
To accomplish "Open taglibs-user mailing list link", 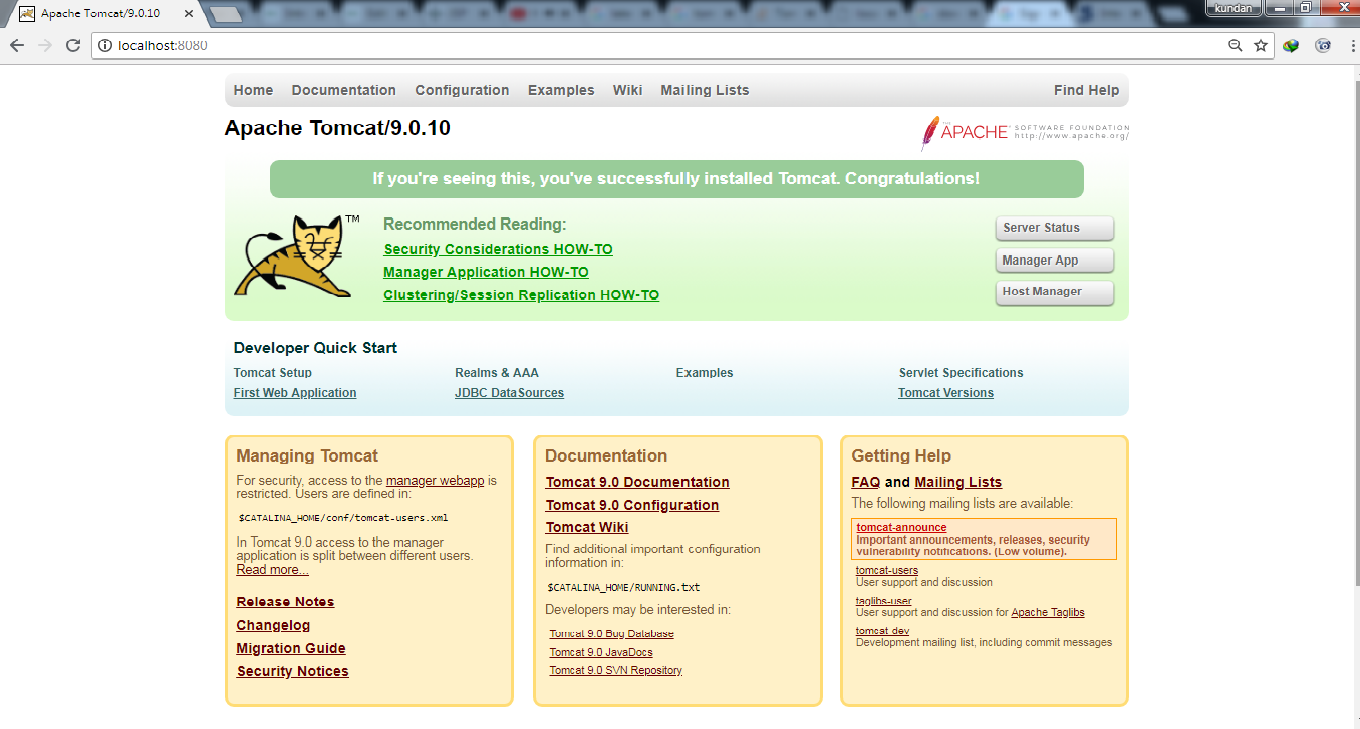I will 884,601.
